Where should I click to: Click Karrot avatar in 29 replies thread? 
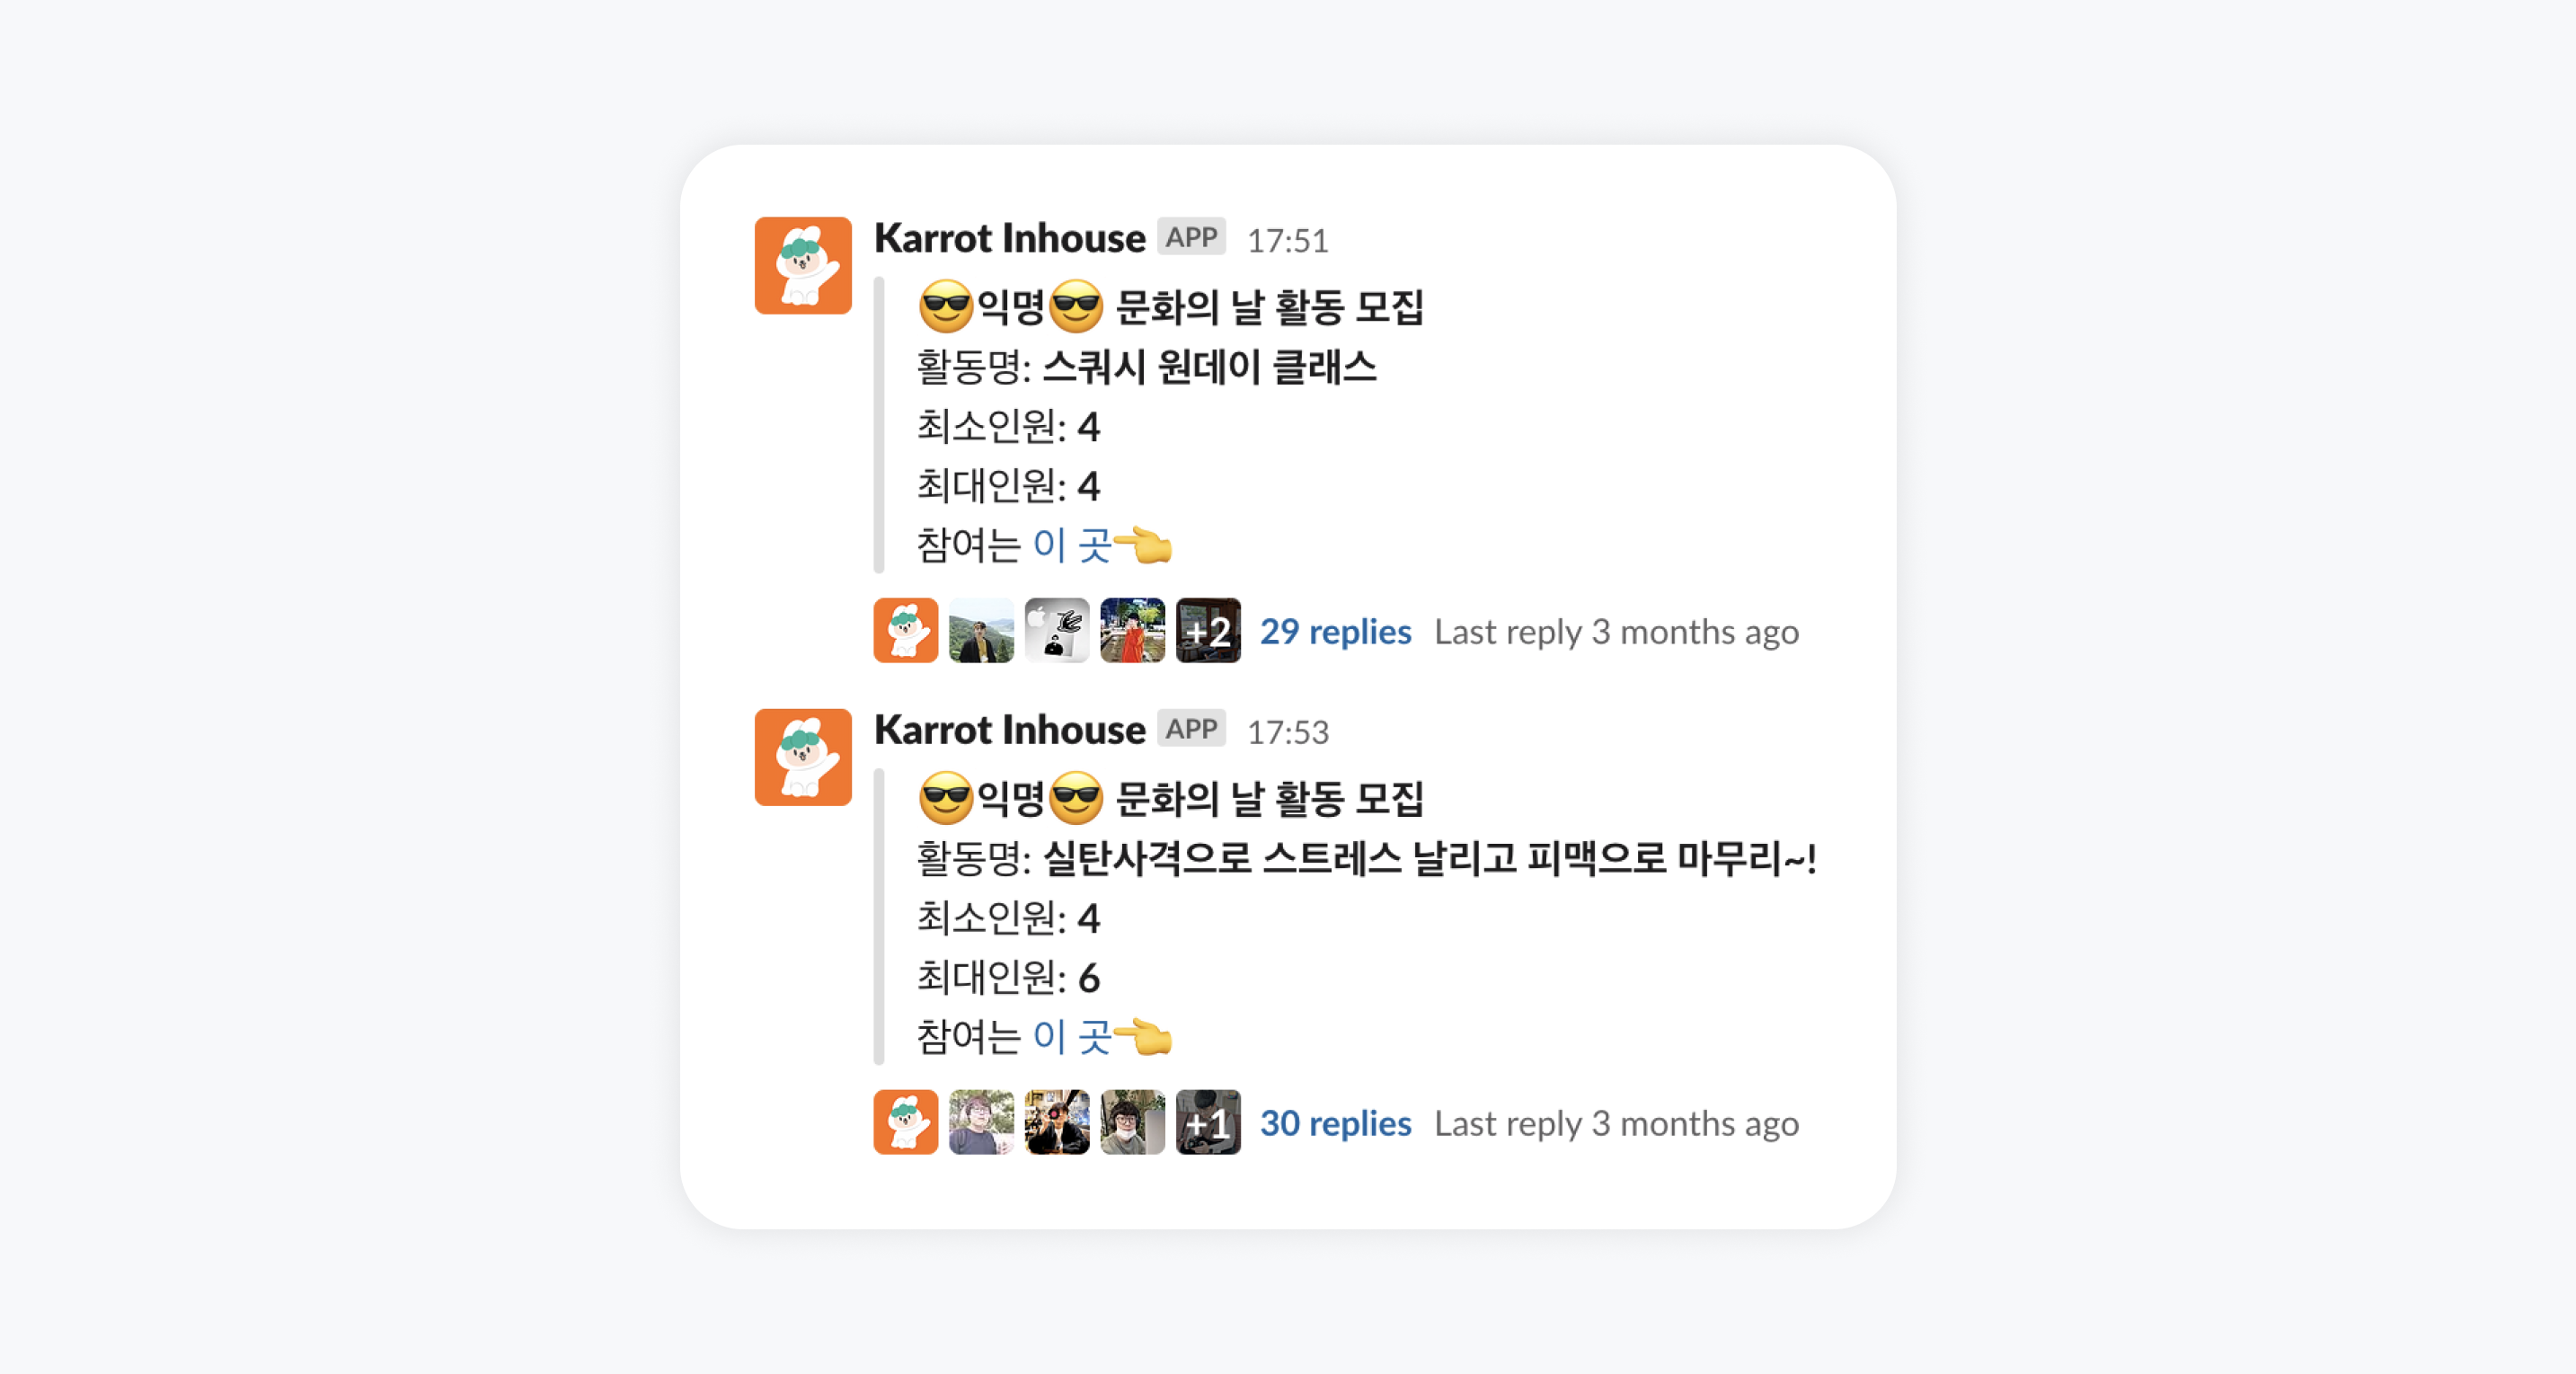point(905,630)
